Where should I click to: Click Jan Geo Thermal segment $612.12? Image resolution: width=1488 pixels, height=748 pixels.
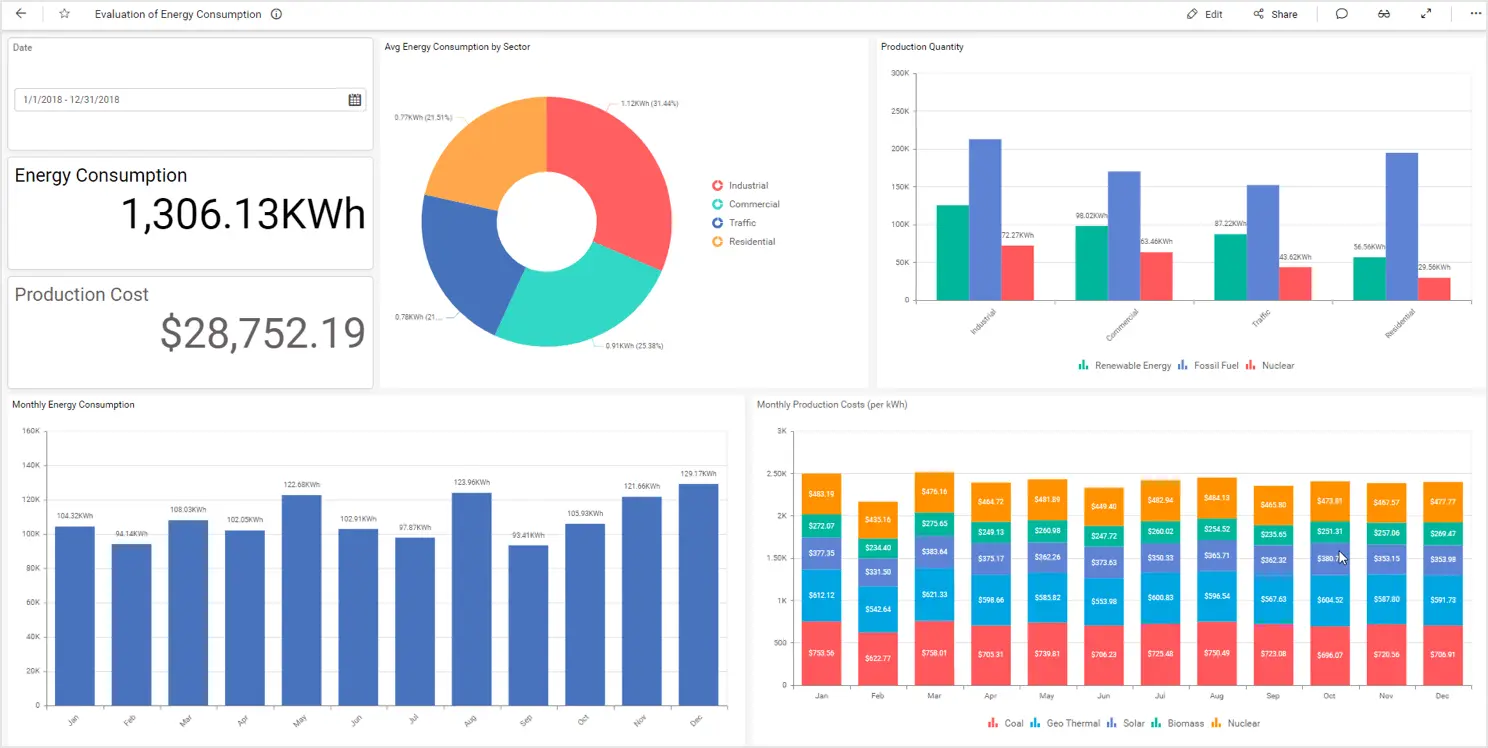click(x=821, y=595)
